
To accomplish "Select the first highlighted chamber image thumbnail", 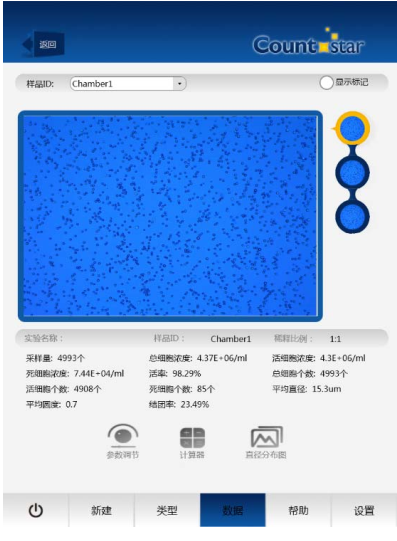I will (x=352, y=128).
